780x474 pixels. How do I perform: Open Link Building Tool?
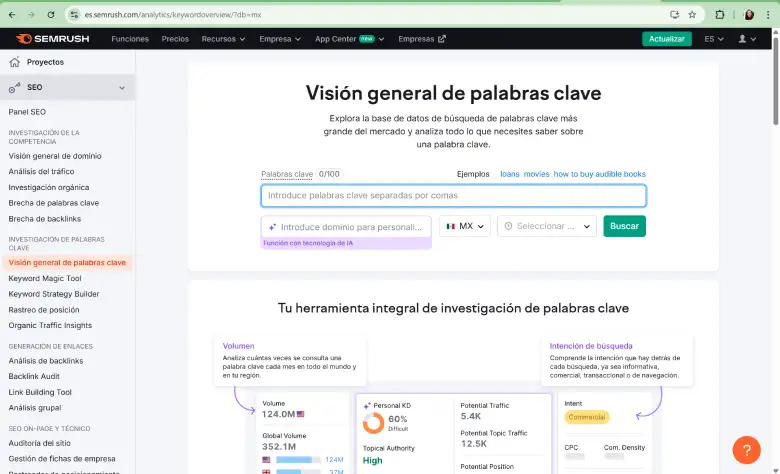(40, 392)
